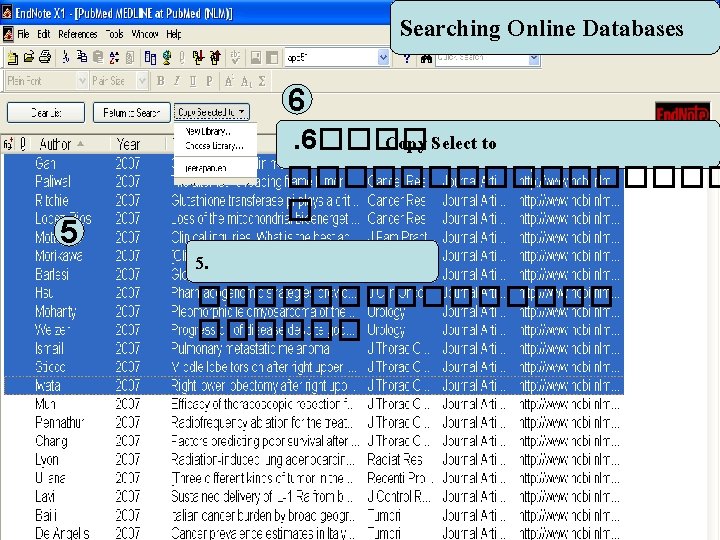Choose New Library from dropdown menu

(x=208, y=131)
